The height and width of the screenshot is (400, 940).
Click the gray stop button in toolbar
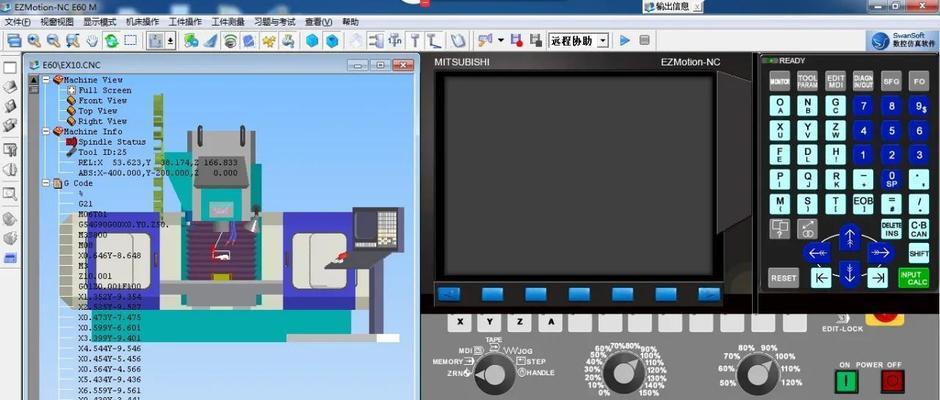click(x=644, y=41)
